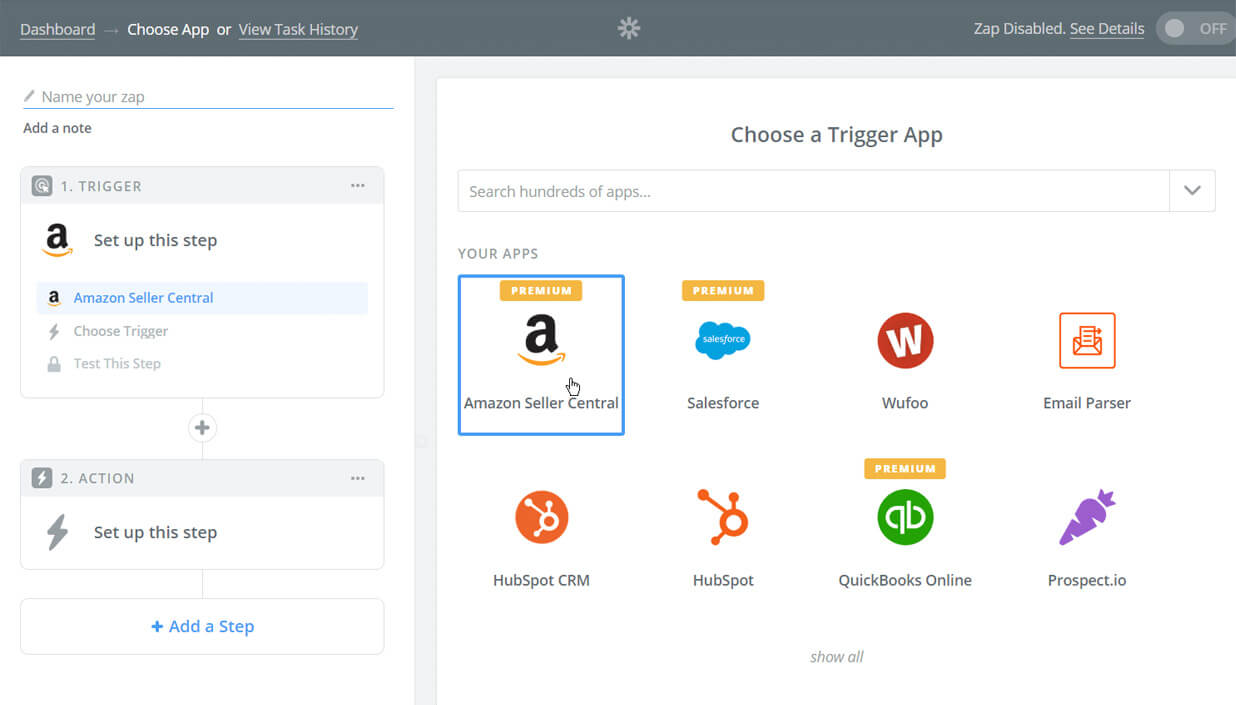The height and width of the screenshot is (705, 1236).
Task: Click the Zapier logo in header
Action: [628, 29]
